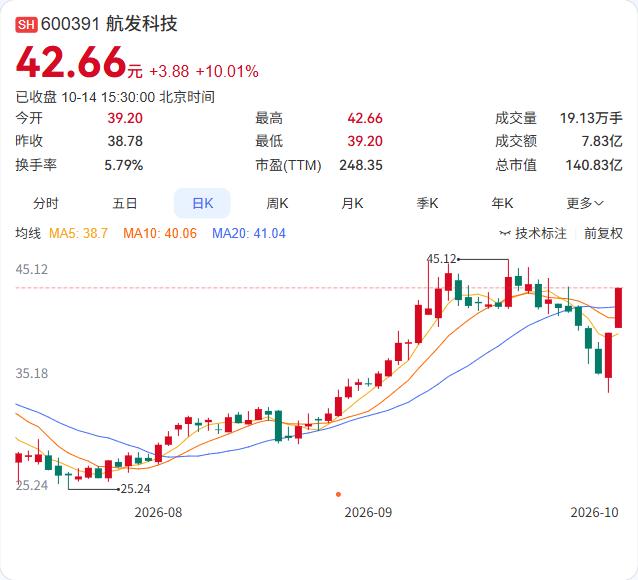This screenshot has width=638, height=580.
Task: Click the 2026-08 date axis label
Action: tap(158, 512)
